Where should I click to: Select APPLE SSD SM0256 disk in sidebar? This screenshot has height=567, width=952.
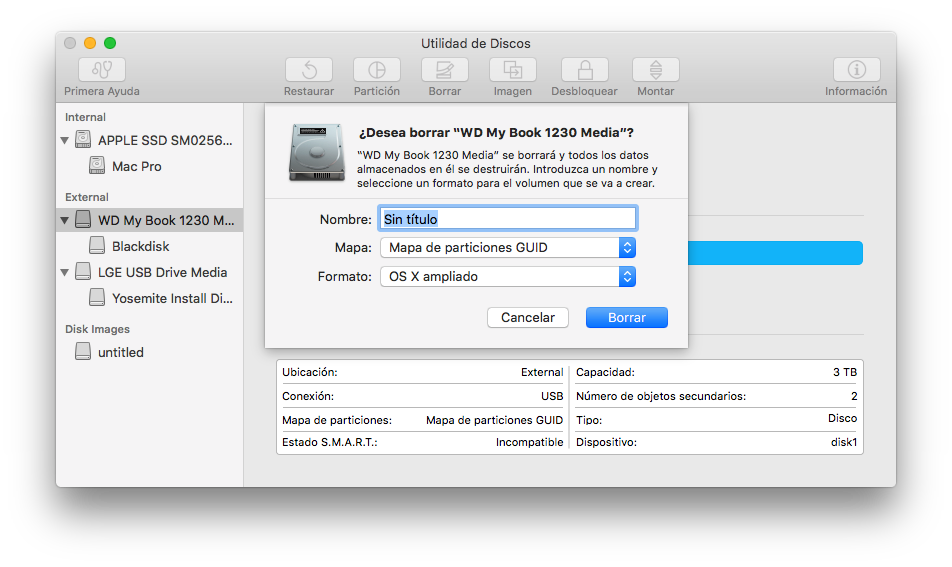click(x=150, y=140)
